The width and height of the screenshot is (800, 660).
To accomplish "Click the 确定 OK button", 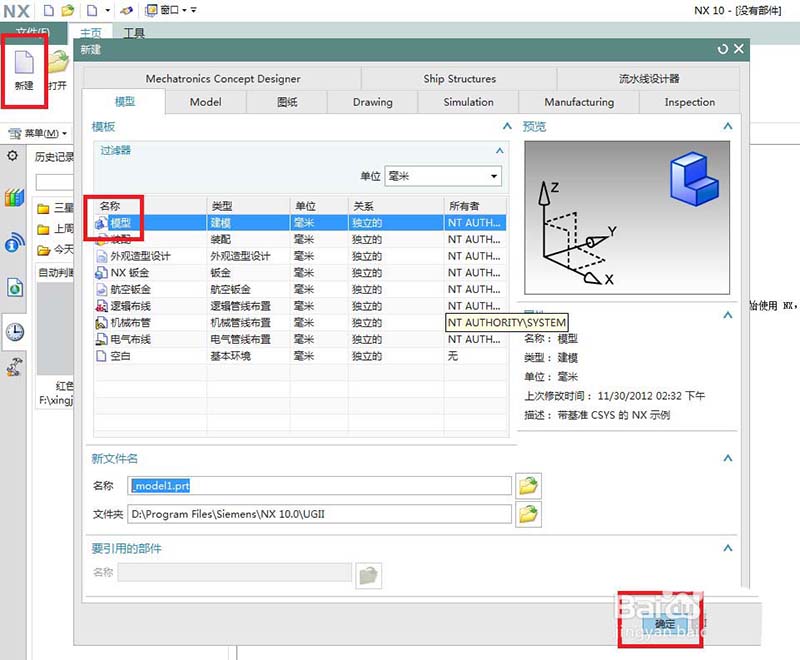I will point(665,624).
